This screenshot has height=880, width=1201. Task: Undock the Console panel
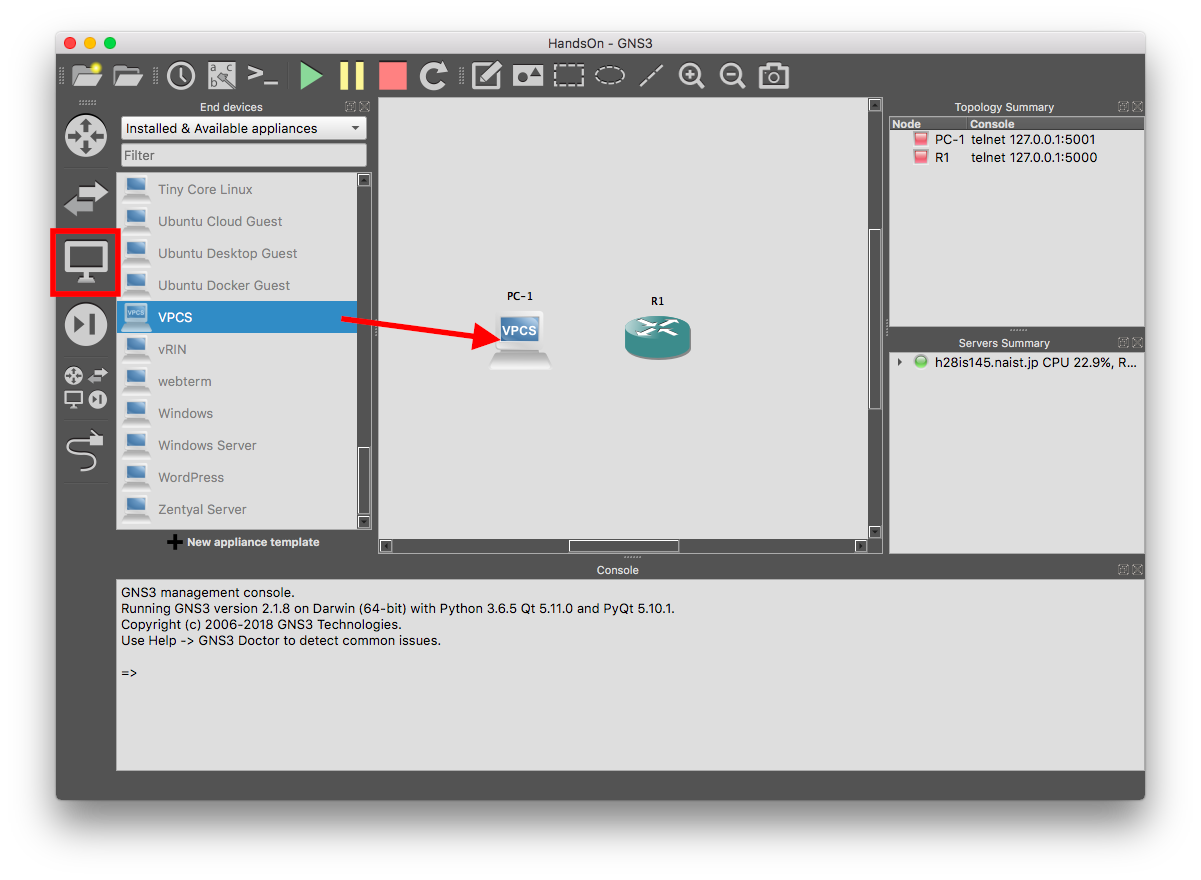pyautogui.click(x=1125, y=570)
